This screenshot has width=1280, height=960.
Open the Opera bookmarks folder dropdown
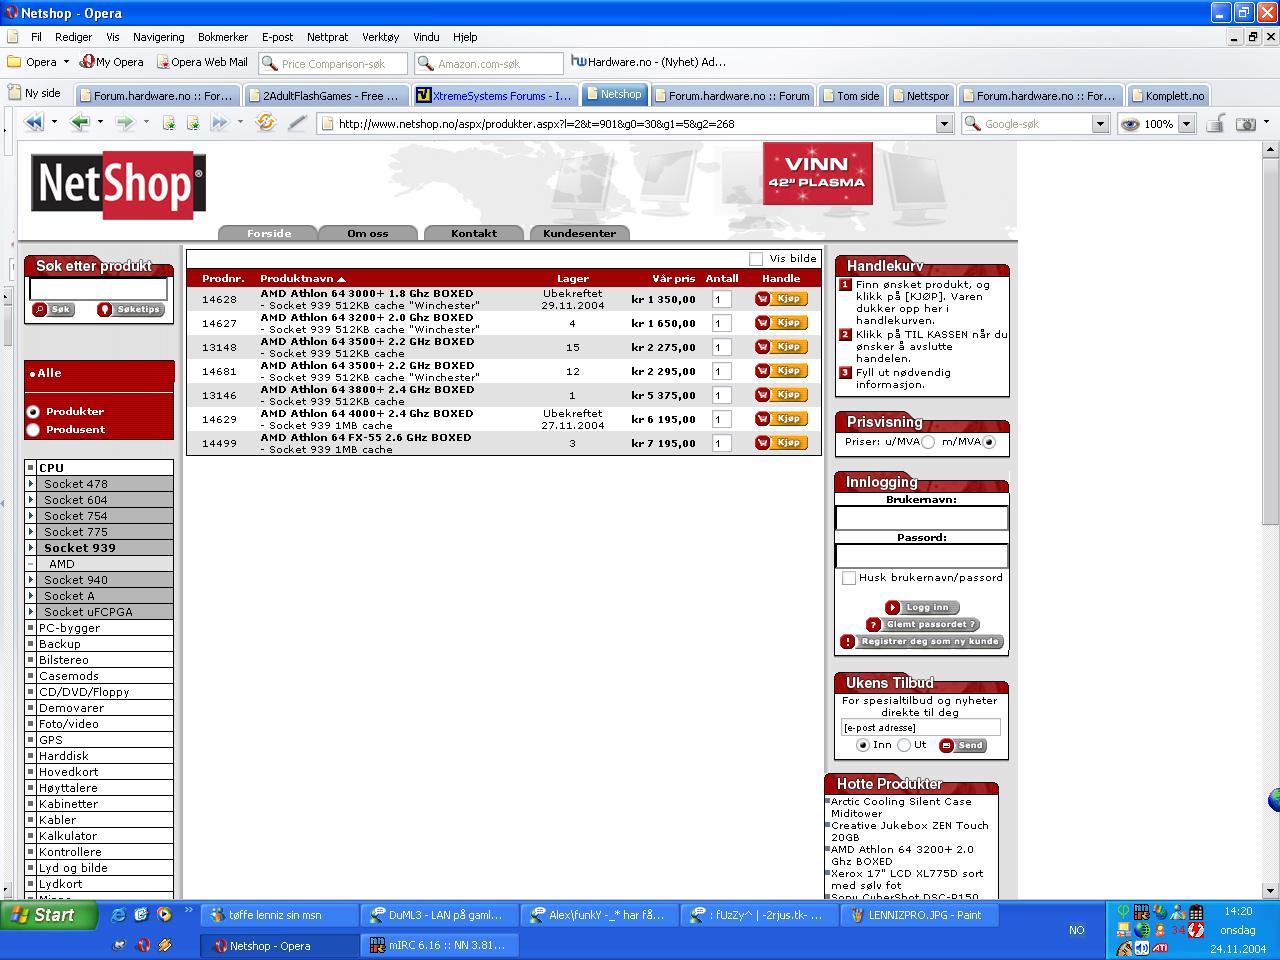[66, 62]
